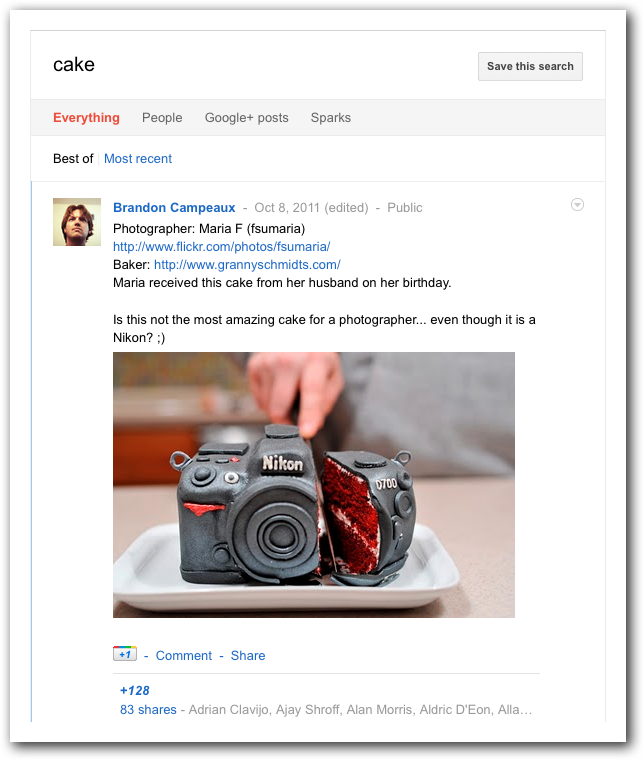Image resolution: width=644 pixels, height=760 pixels.
Task: Switch to the Sparks tab
Action: (x=330, y=118)
